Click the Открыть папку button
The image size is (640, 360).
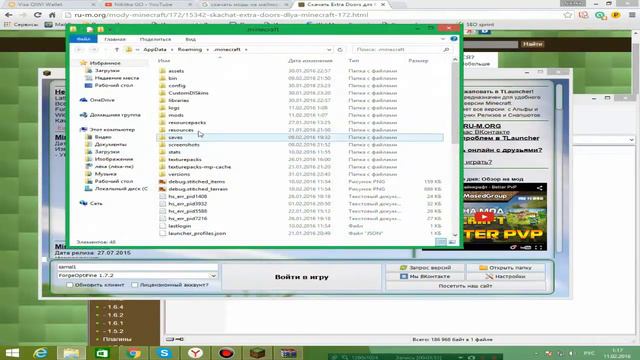coord(506,267)
